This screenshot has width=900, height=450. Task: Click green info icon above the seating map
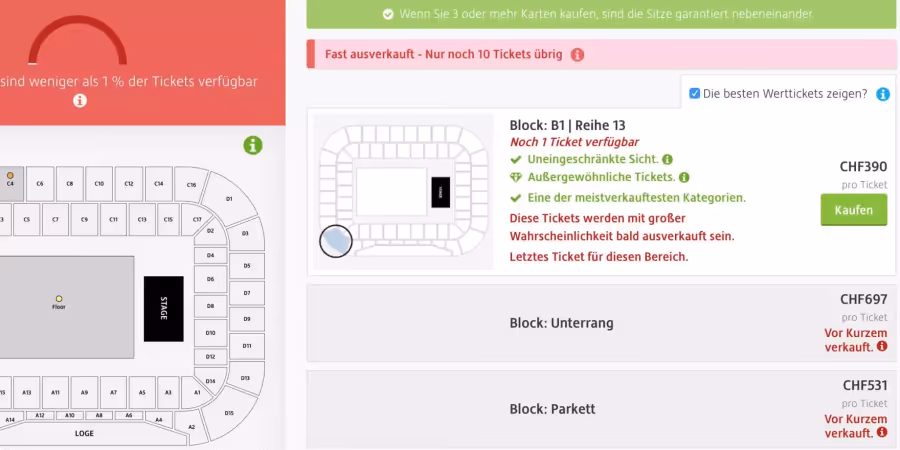[x=253, y=145]
